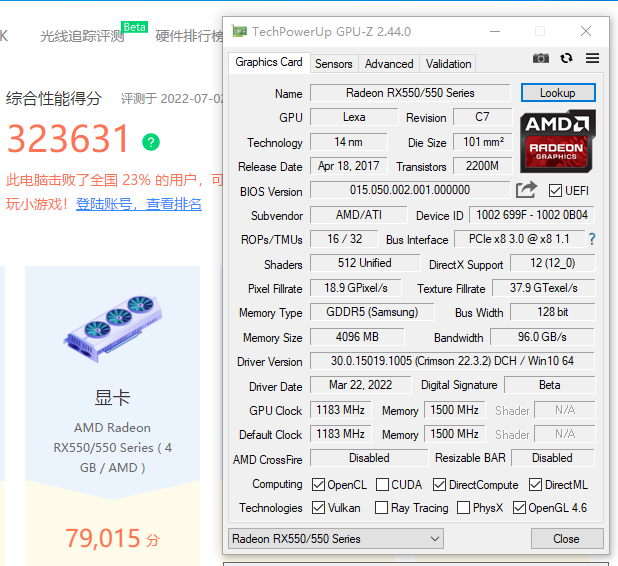Click the AMD Radeon Graphics logo
This screenshot has width=618, height=566.
(557, 141)
